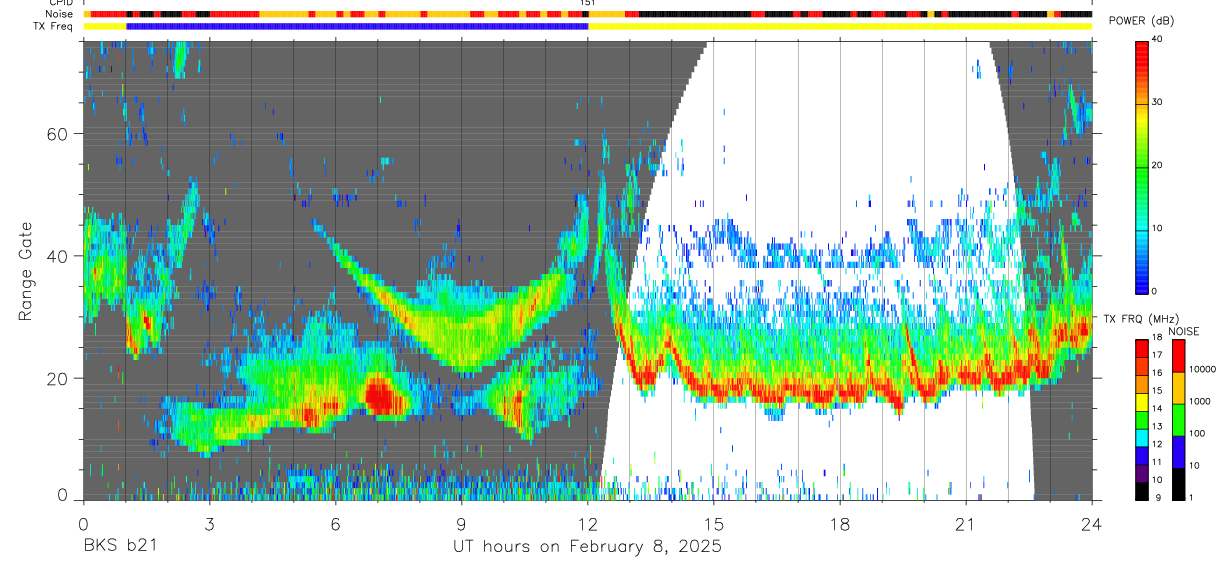
Task: Click the '24' UT hour axis tick
Action: 1092,524
